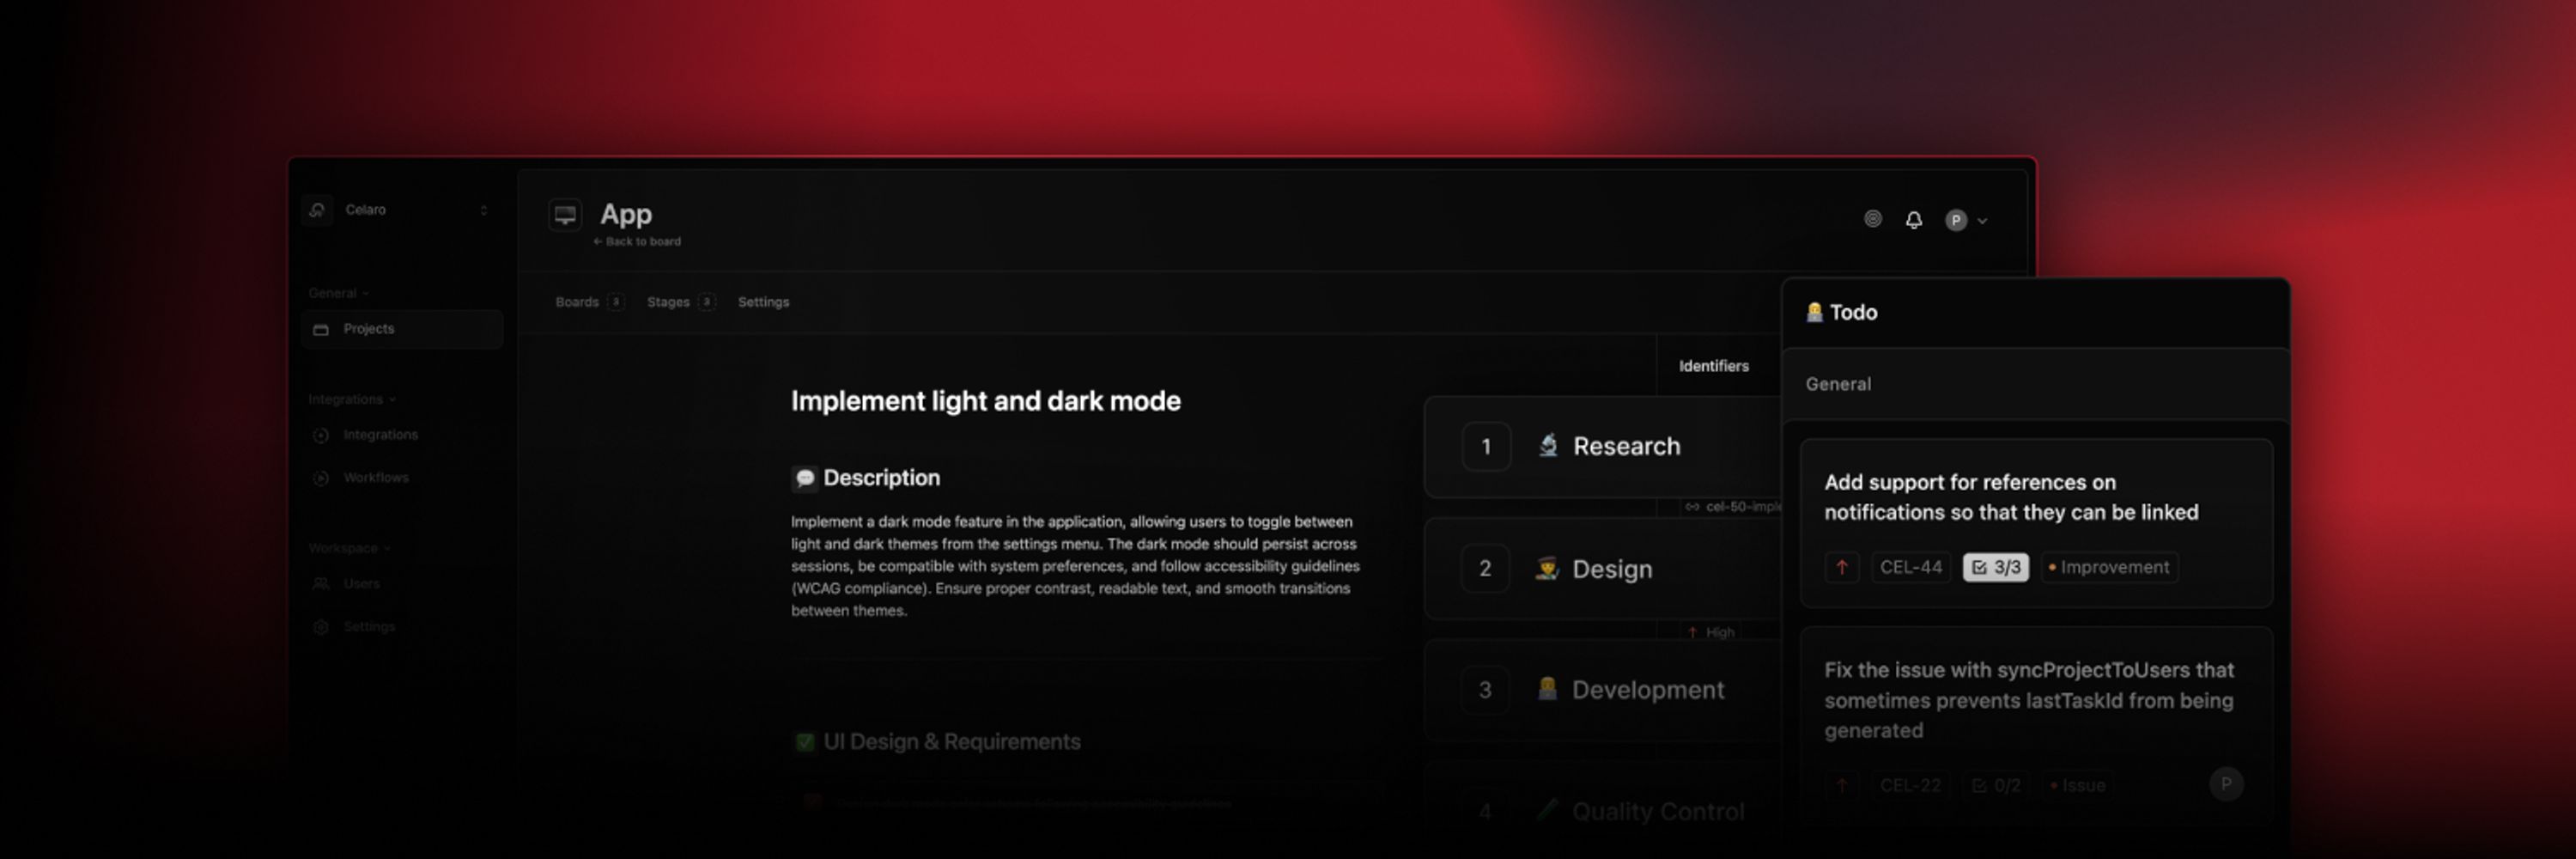Click the Improvement label chip
The width and height of the screenshot is (2576, 859).
[x=2108, y=567]
